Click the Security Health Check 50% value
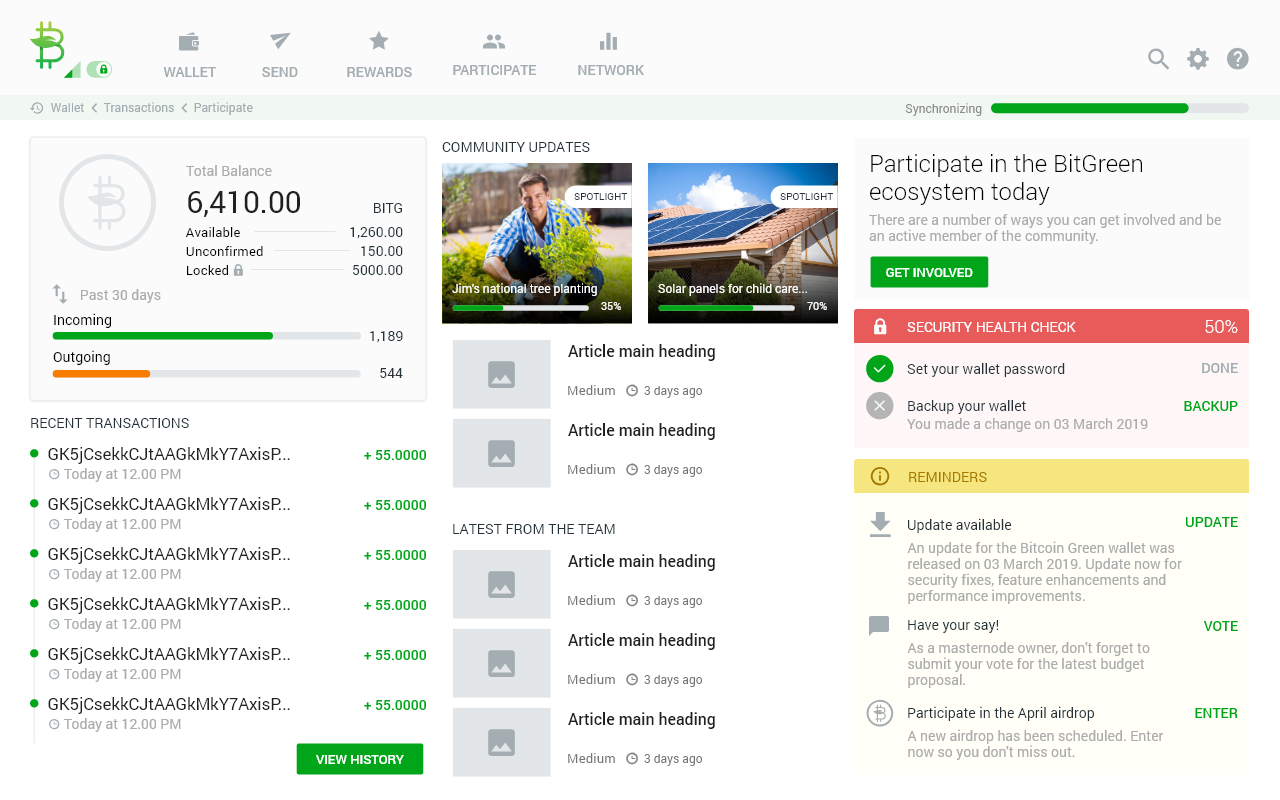Screen dimensions: 1280x800 1221,327
